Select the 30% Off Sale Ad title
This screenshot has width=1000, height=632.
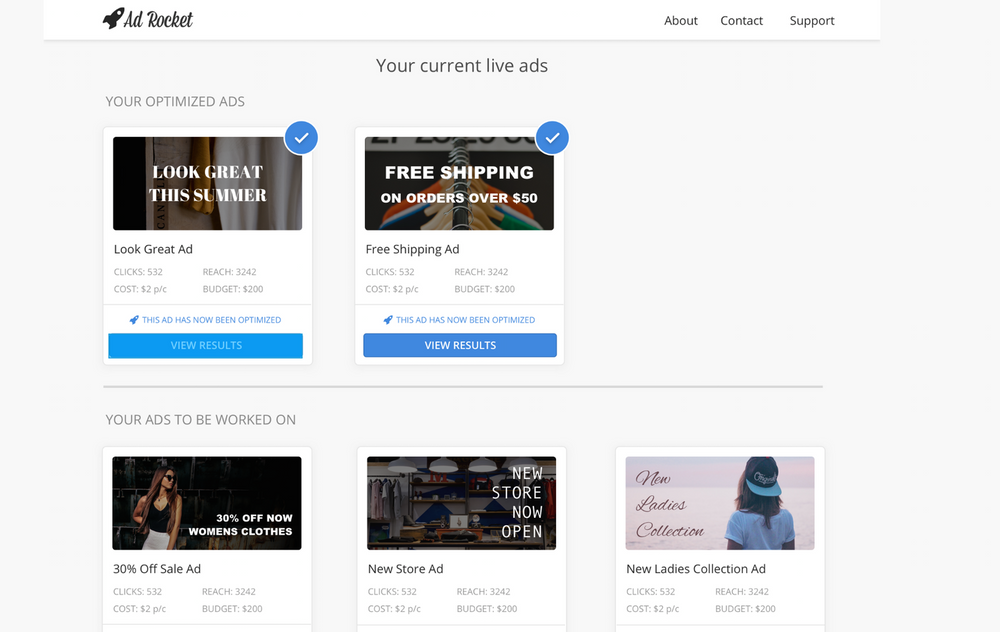coord(157,568)
